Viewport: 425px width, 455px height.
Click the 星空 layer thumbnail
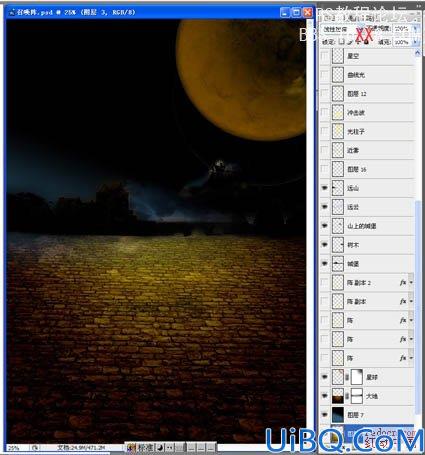338,56
